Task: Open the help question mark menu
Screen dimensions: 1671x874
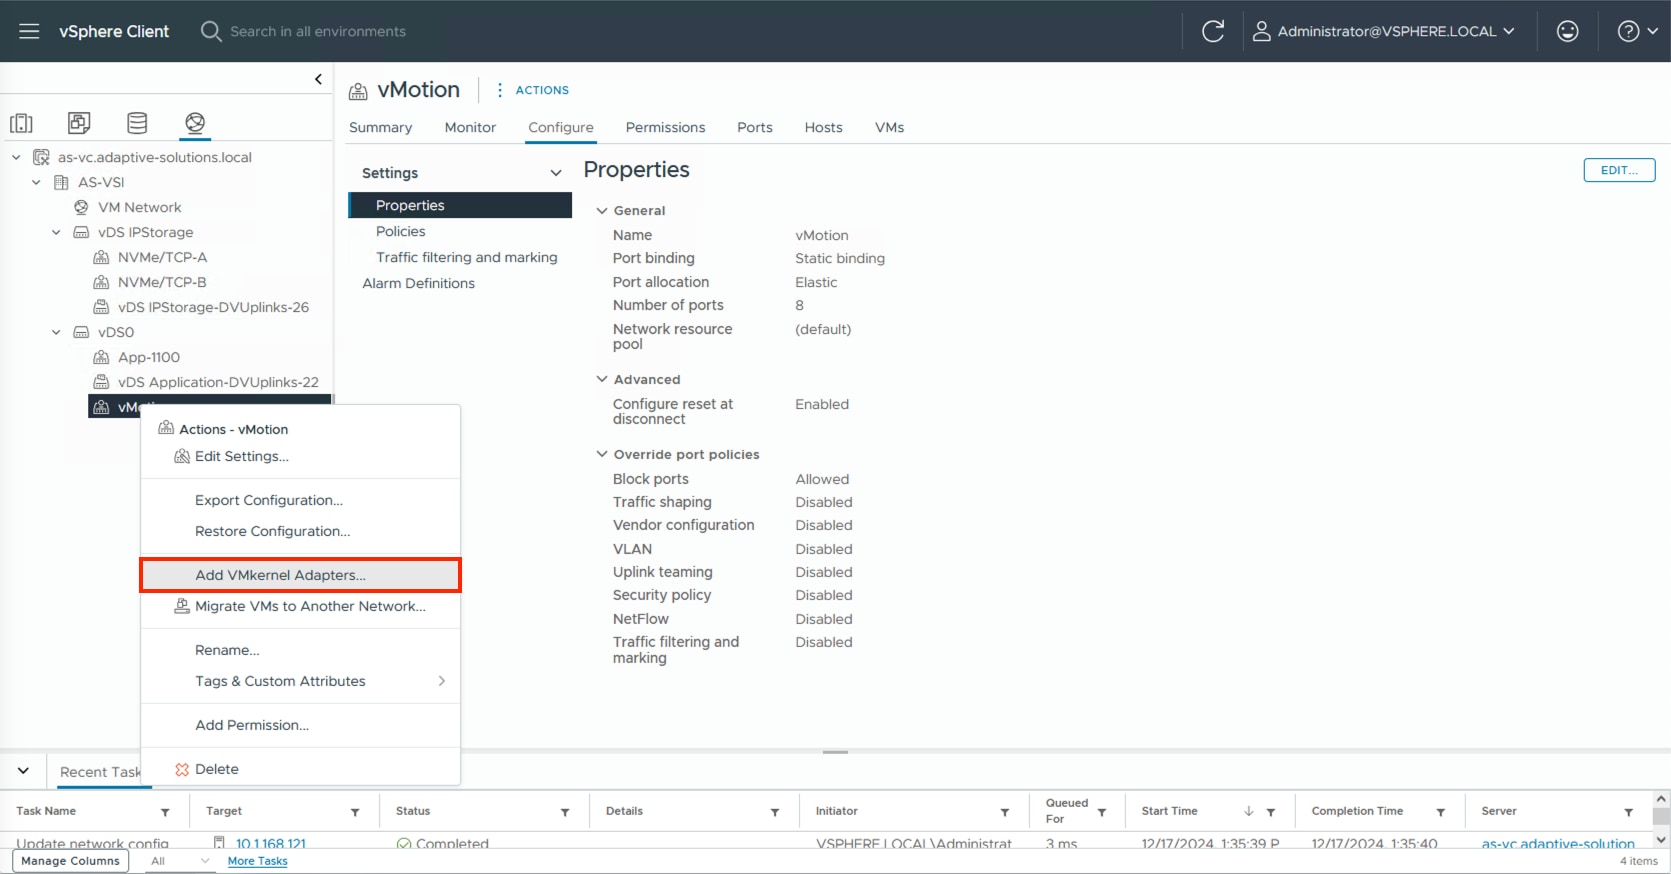Action: 1638,31
